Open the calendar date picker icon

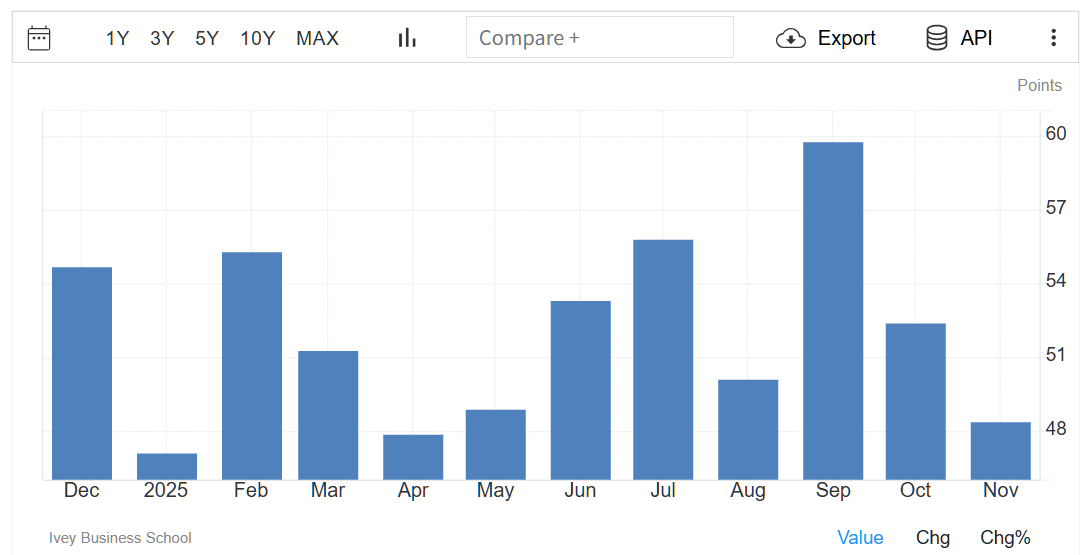(x=39, y=38)
